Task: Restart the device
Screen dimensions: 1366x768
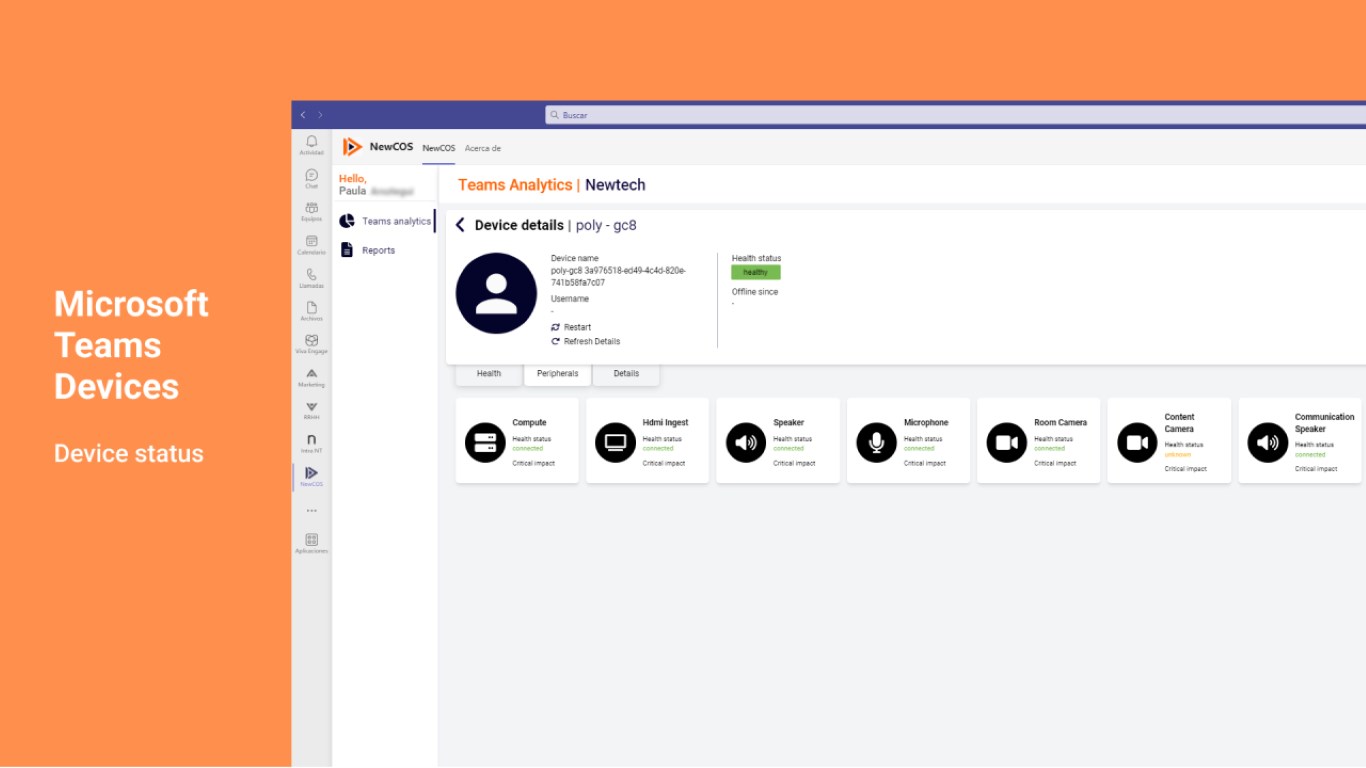Action: (571, 327)
